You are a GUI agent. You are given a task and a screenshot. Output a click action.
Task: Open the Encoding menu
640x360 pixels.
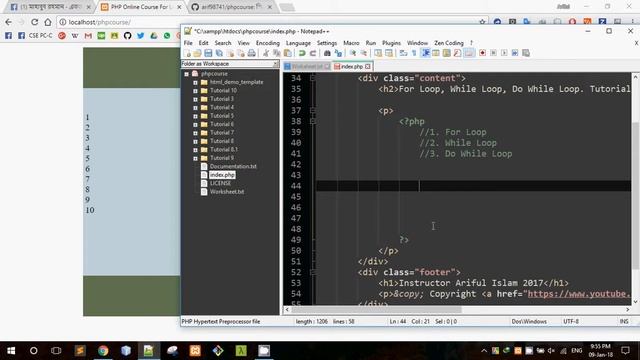[268, 43]
